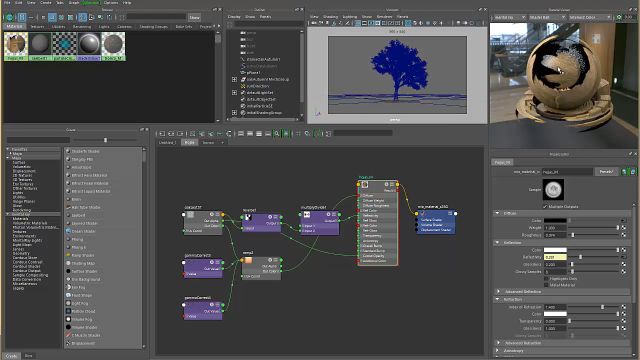Expand the Anisotropy section
The height and width of the screenshot is (360, 640).
pyautogui.click(x=498, y=351)
